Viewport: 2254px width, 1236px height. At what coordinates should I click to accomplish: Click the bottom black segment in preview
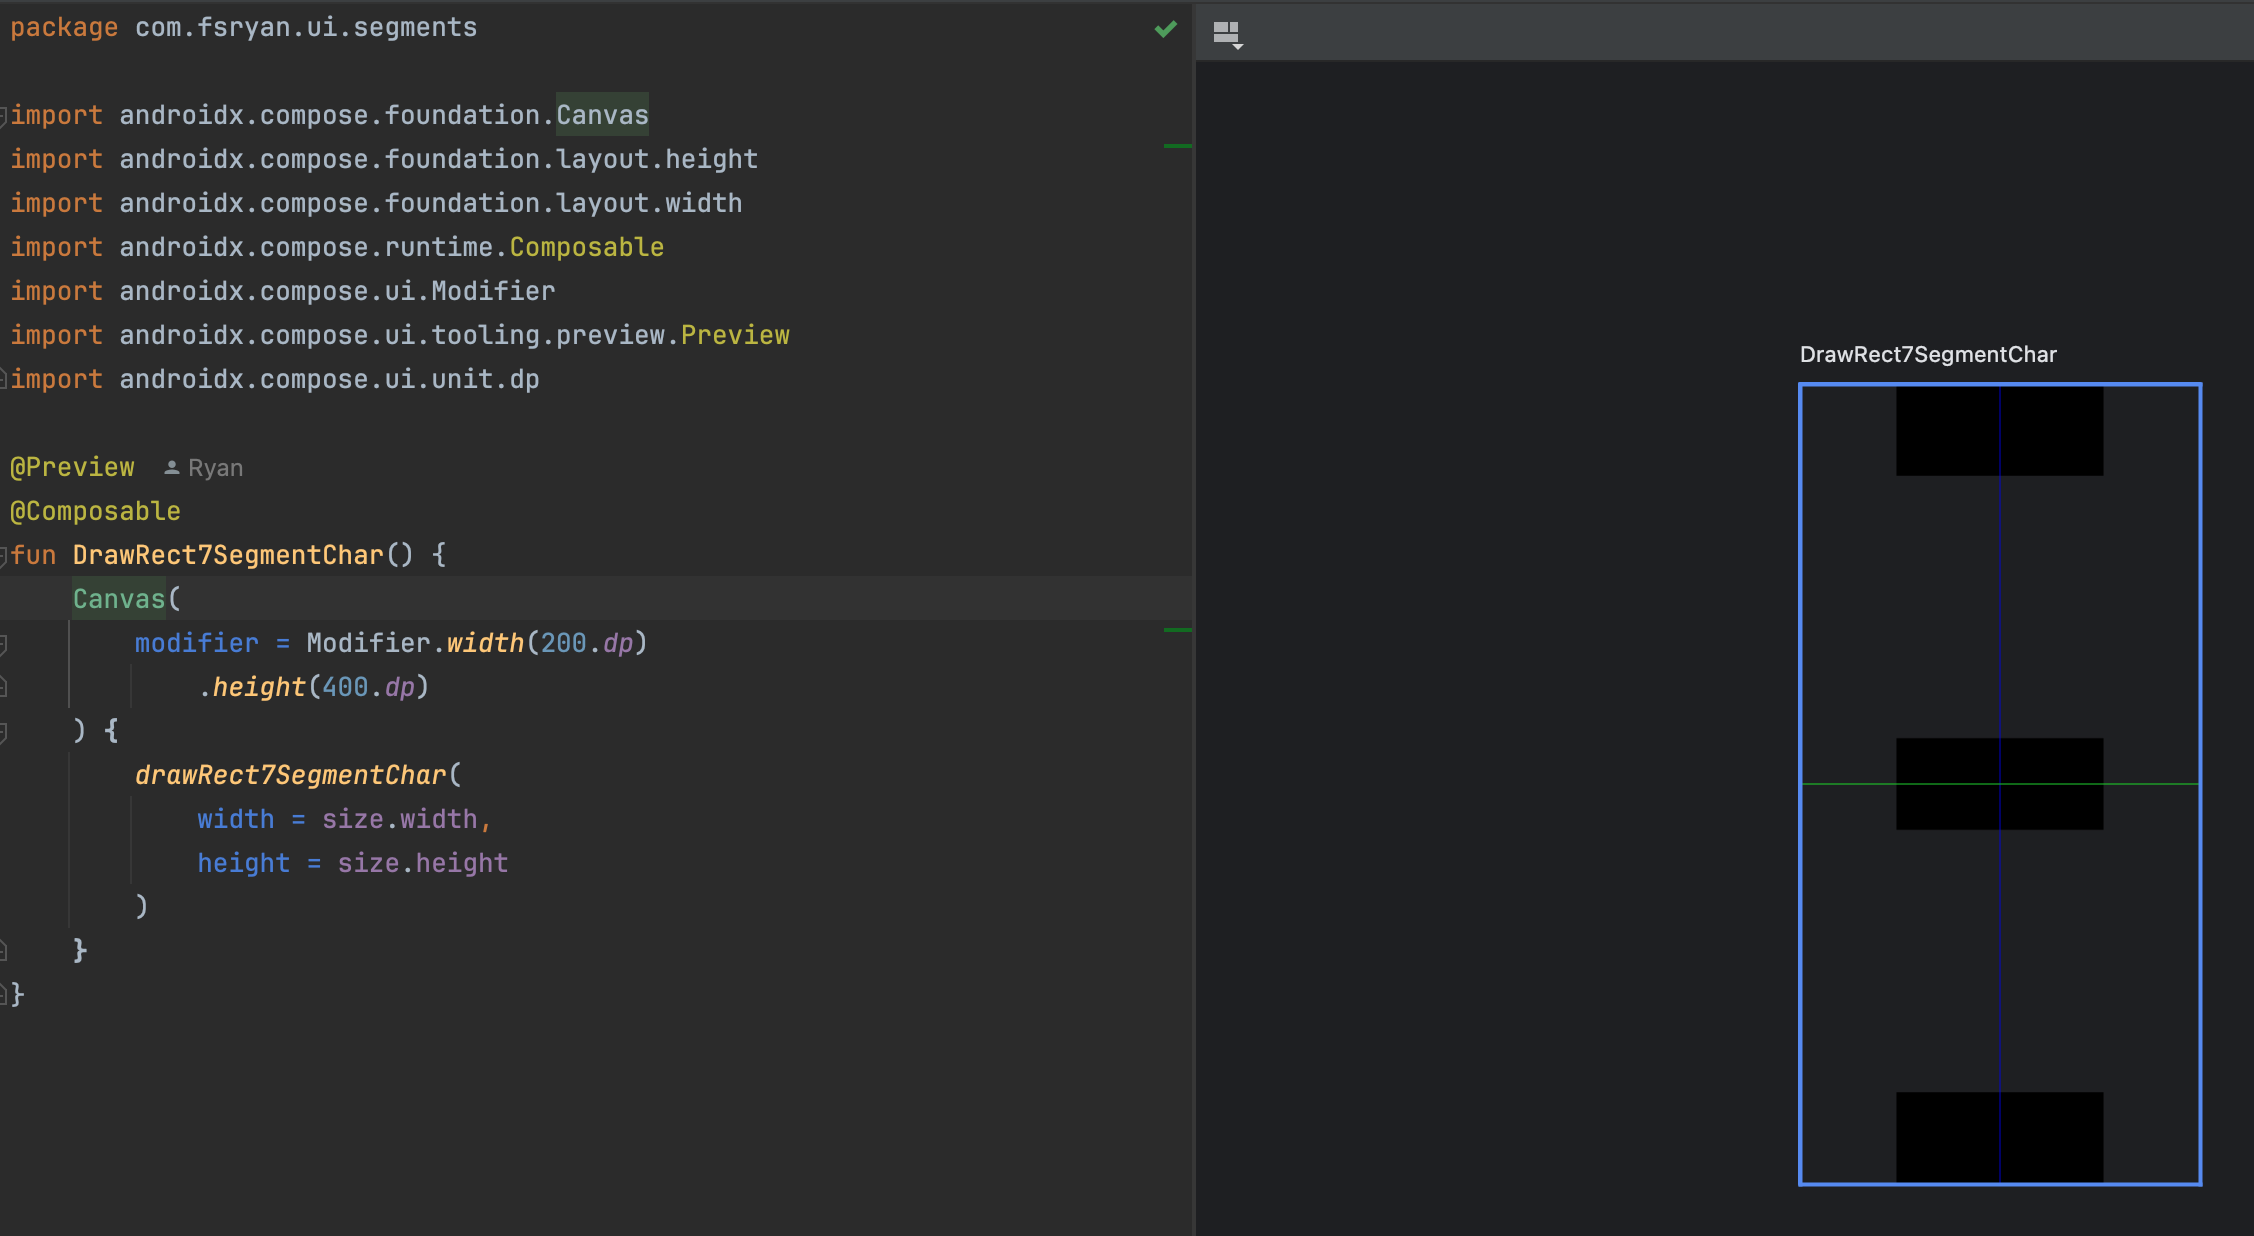[x=2000, y=1137]
